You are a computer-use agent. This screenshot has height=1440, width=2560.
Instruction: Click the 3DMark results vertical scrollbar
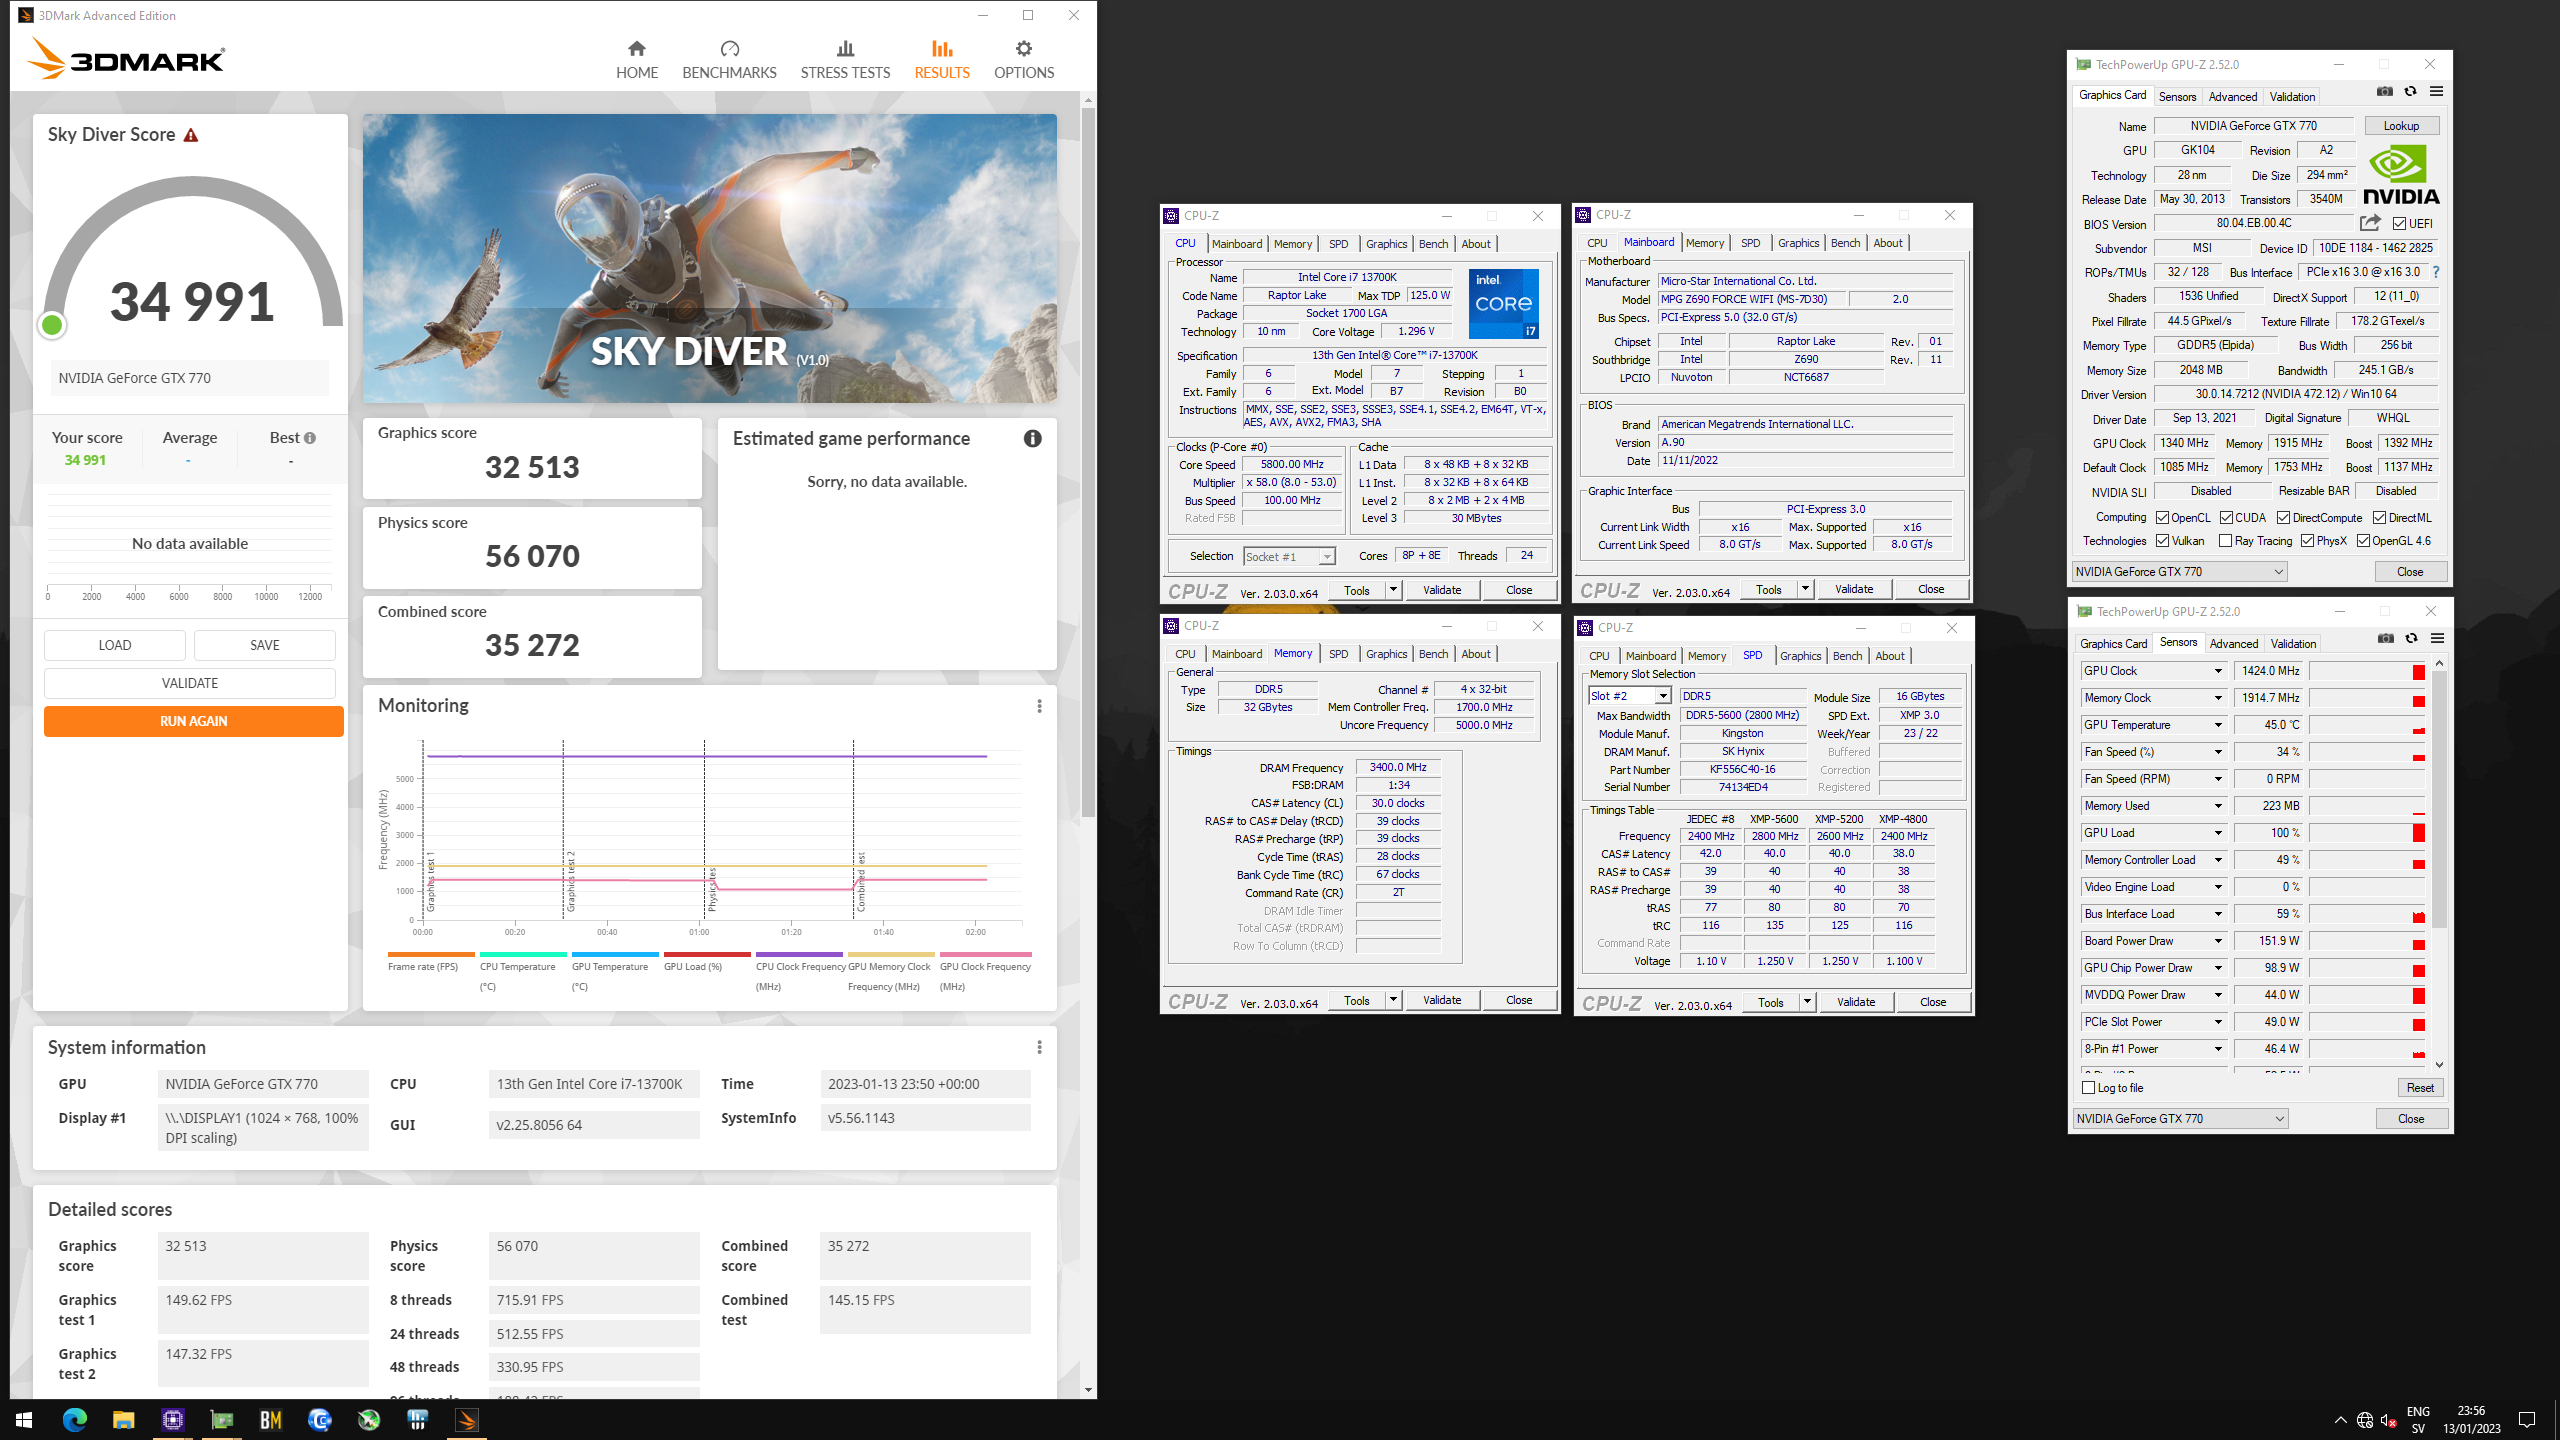[x=1088, y=462]
